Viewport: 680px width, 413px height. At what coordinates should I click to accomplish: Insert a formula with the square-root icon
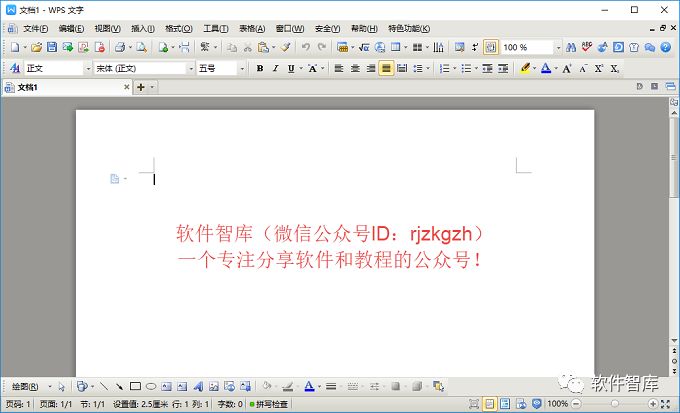[x=364, y=47]
